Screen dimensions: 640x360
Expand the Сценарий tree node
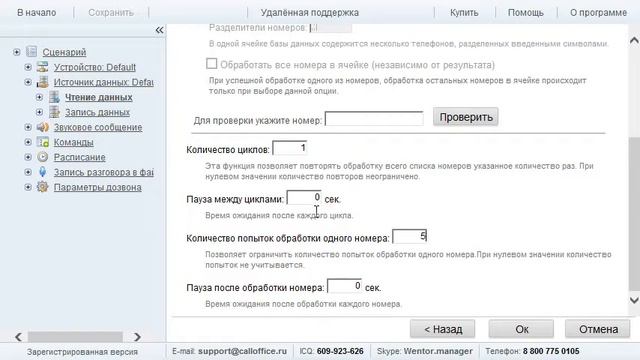(16, 52)
